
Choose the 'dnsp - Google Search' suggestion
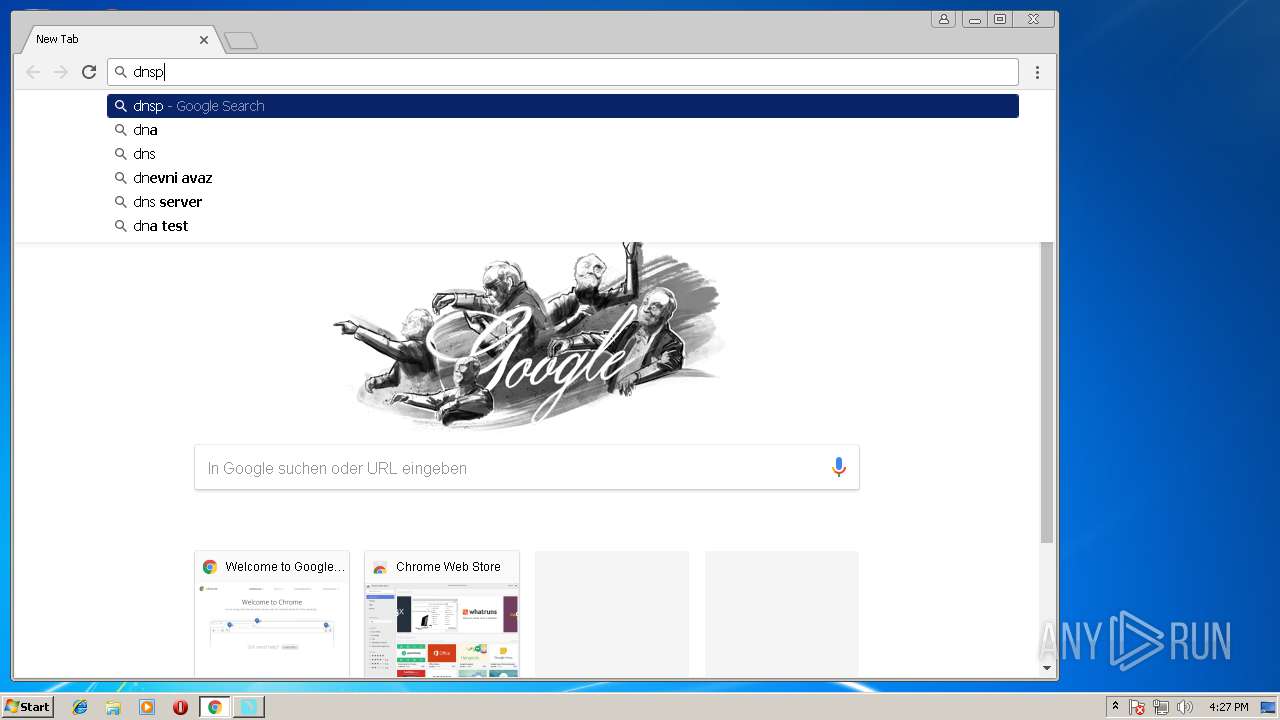coord(563,106)
